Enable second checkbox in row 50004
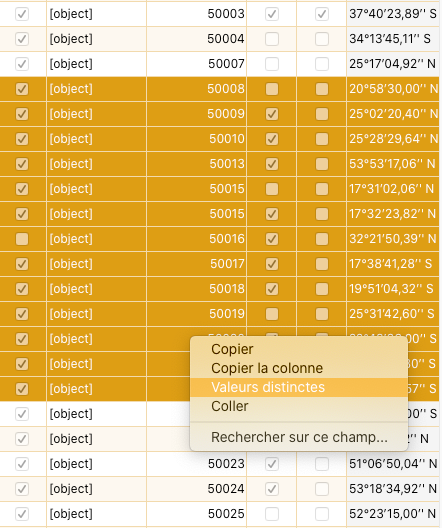The height and width of the screenshot is (528, 442). [272, 39]
